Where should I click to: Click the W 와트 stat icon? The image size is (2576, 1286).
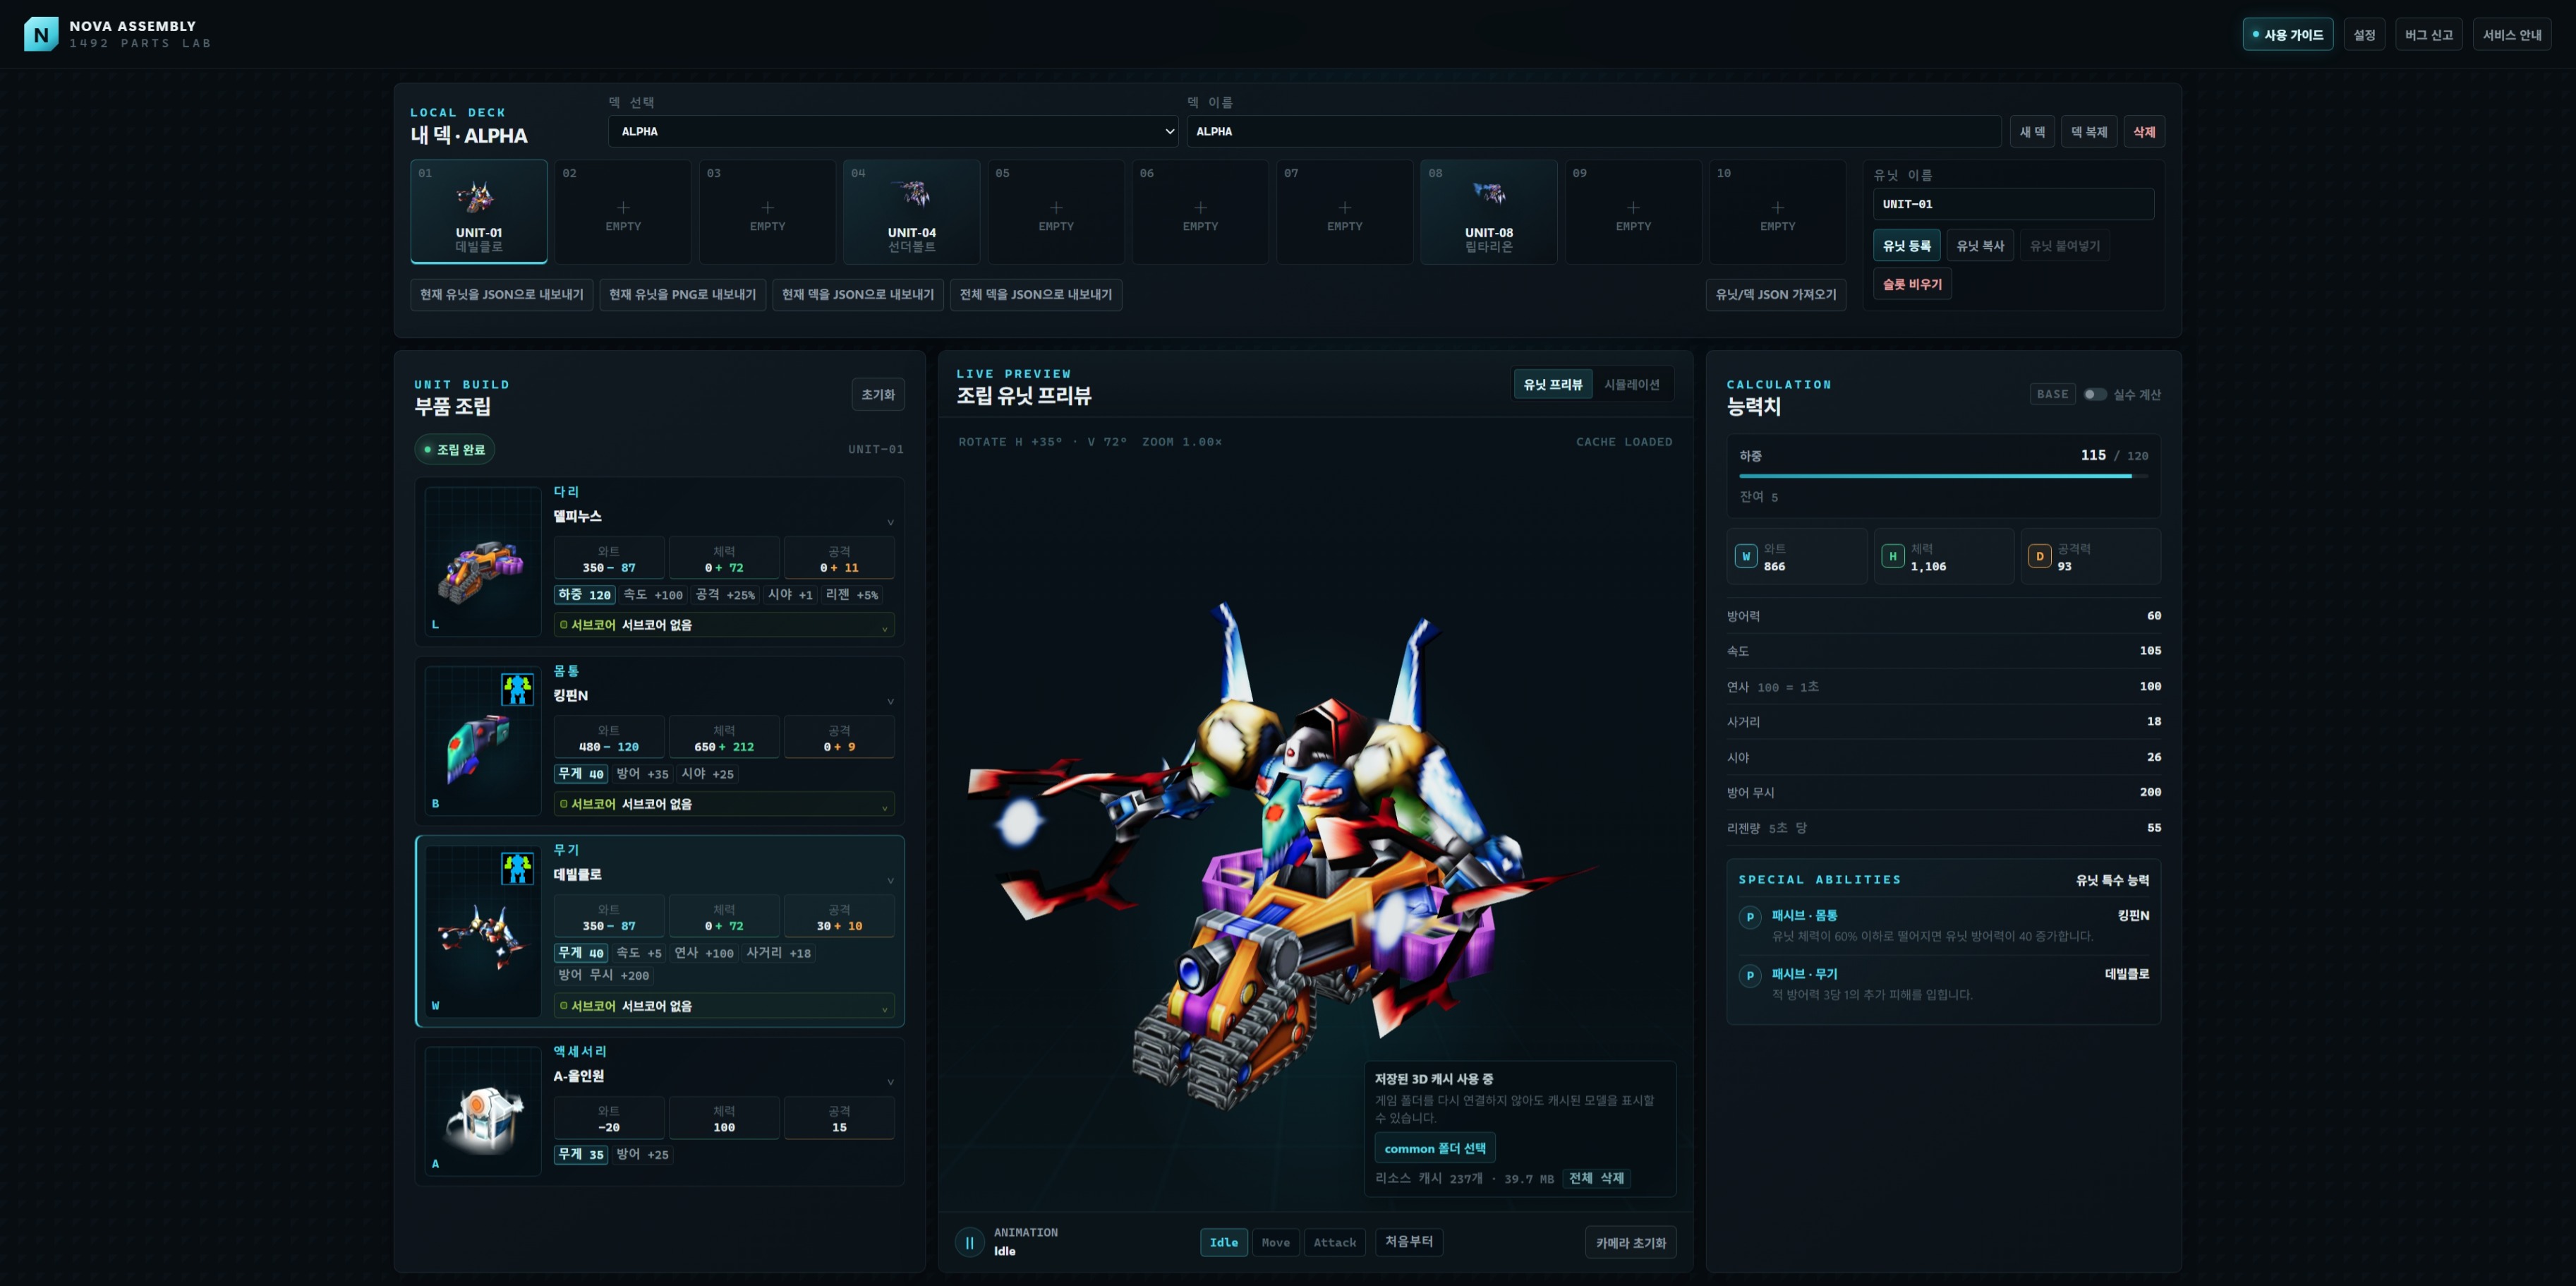tap(1746, 557)
